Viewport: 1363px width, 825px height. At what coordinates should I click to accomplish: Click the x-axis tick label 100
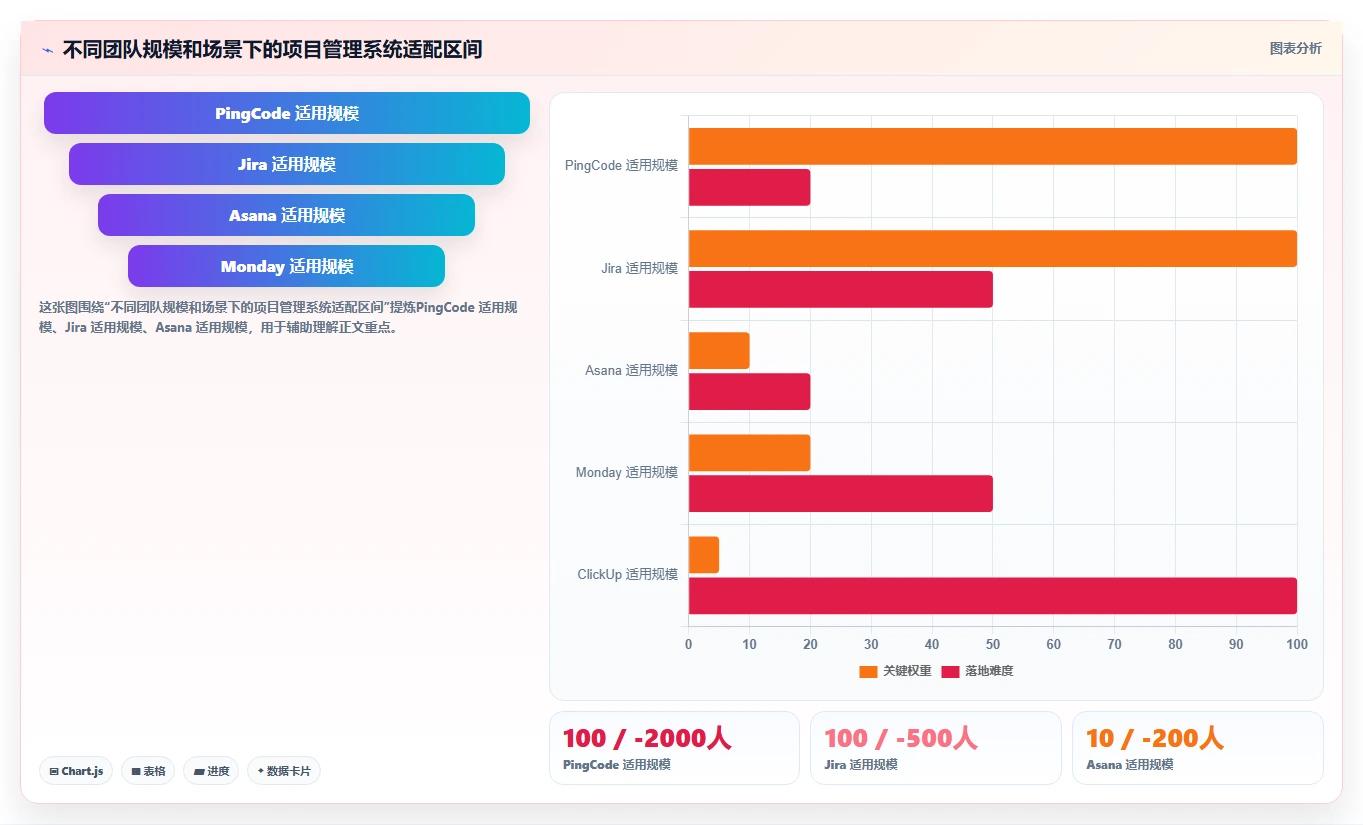[x=1297, y=644]
